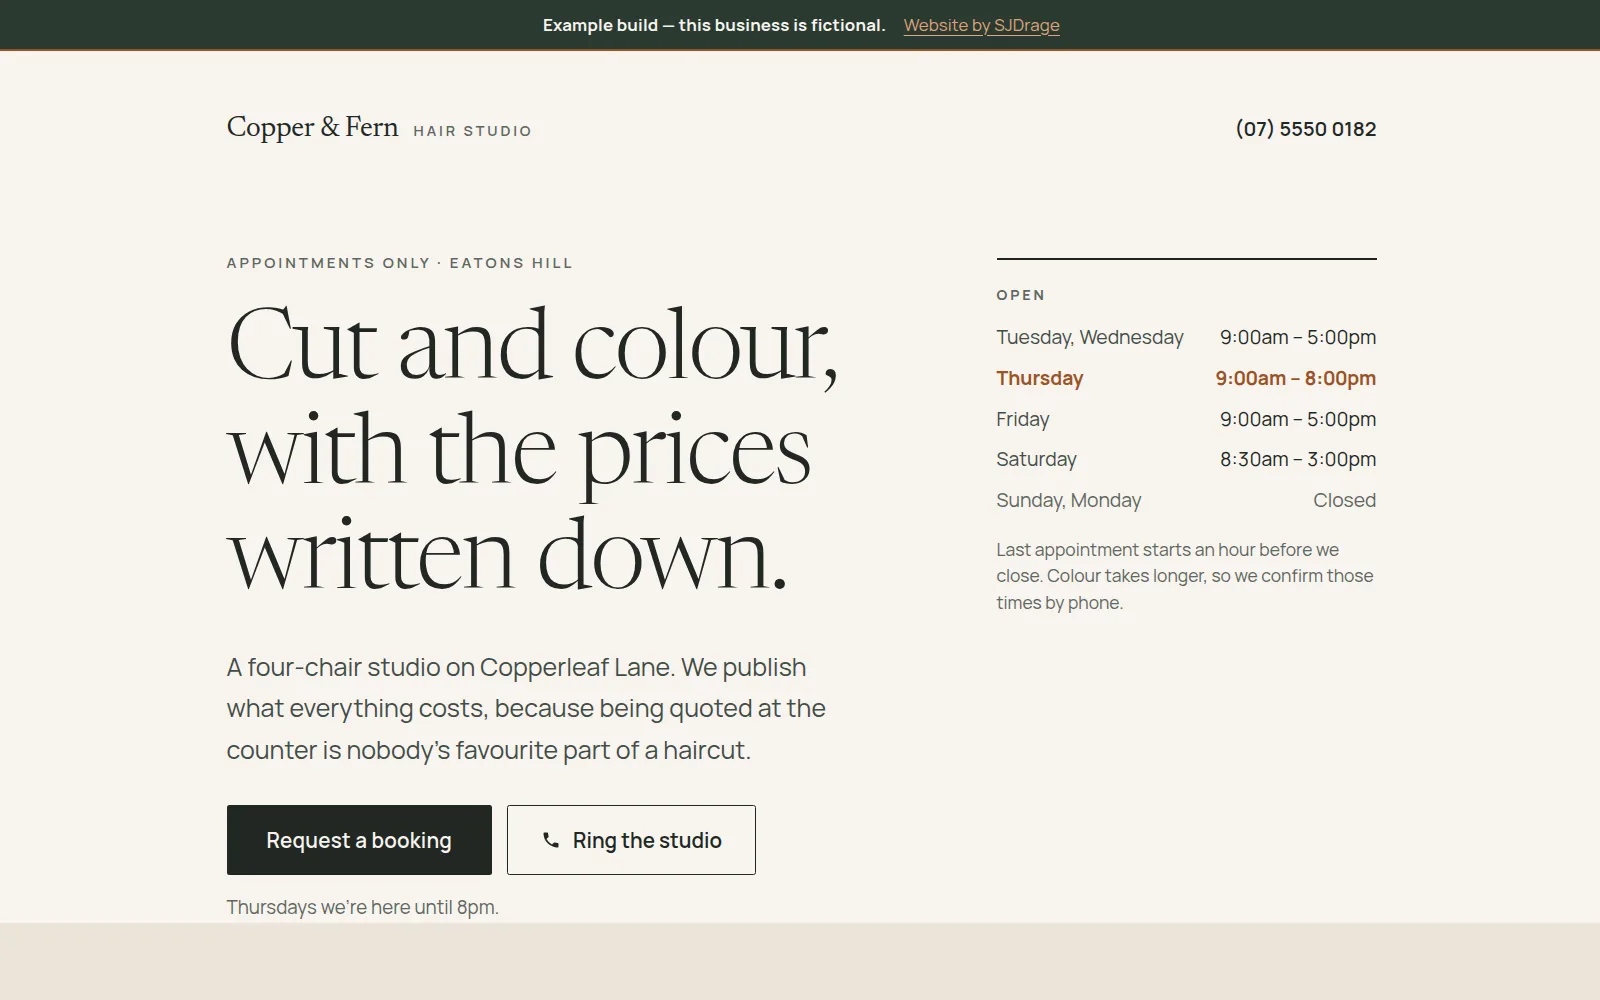Click the Thursdays we're here until 8pm note
Image resolution: width=1600 pixels, height=1000 pixels.
363,907
